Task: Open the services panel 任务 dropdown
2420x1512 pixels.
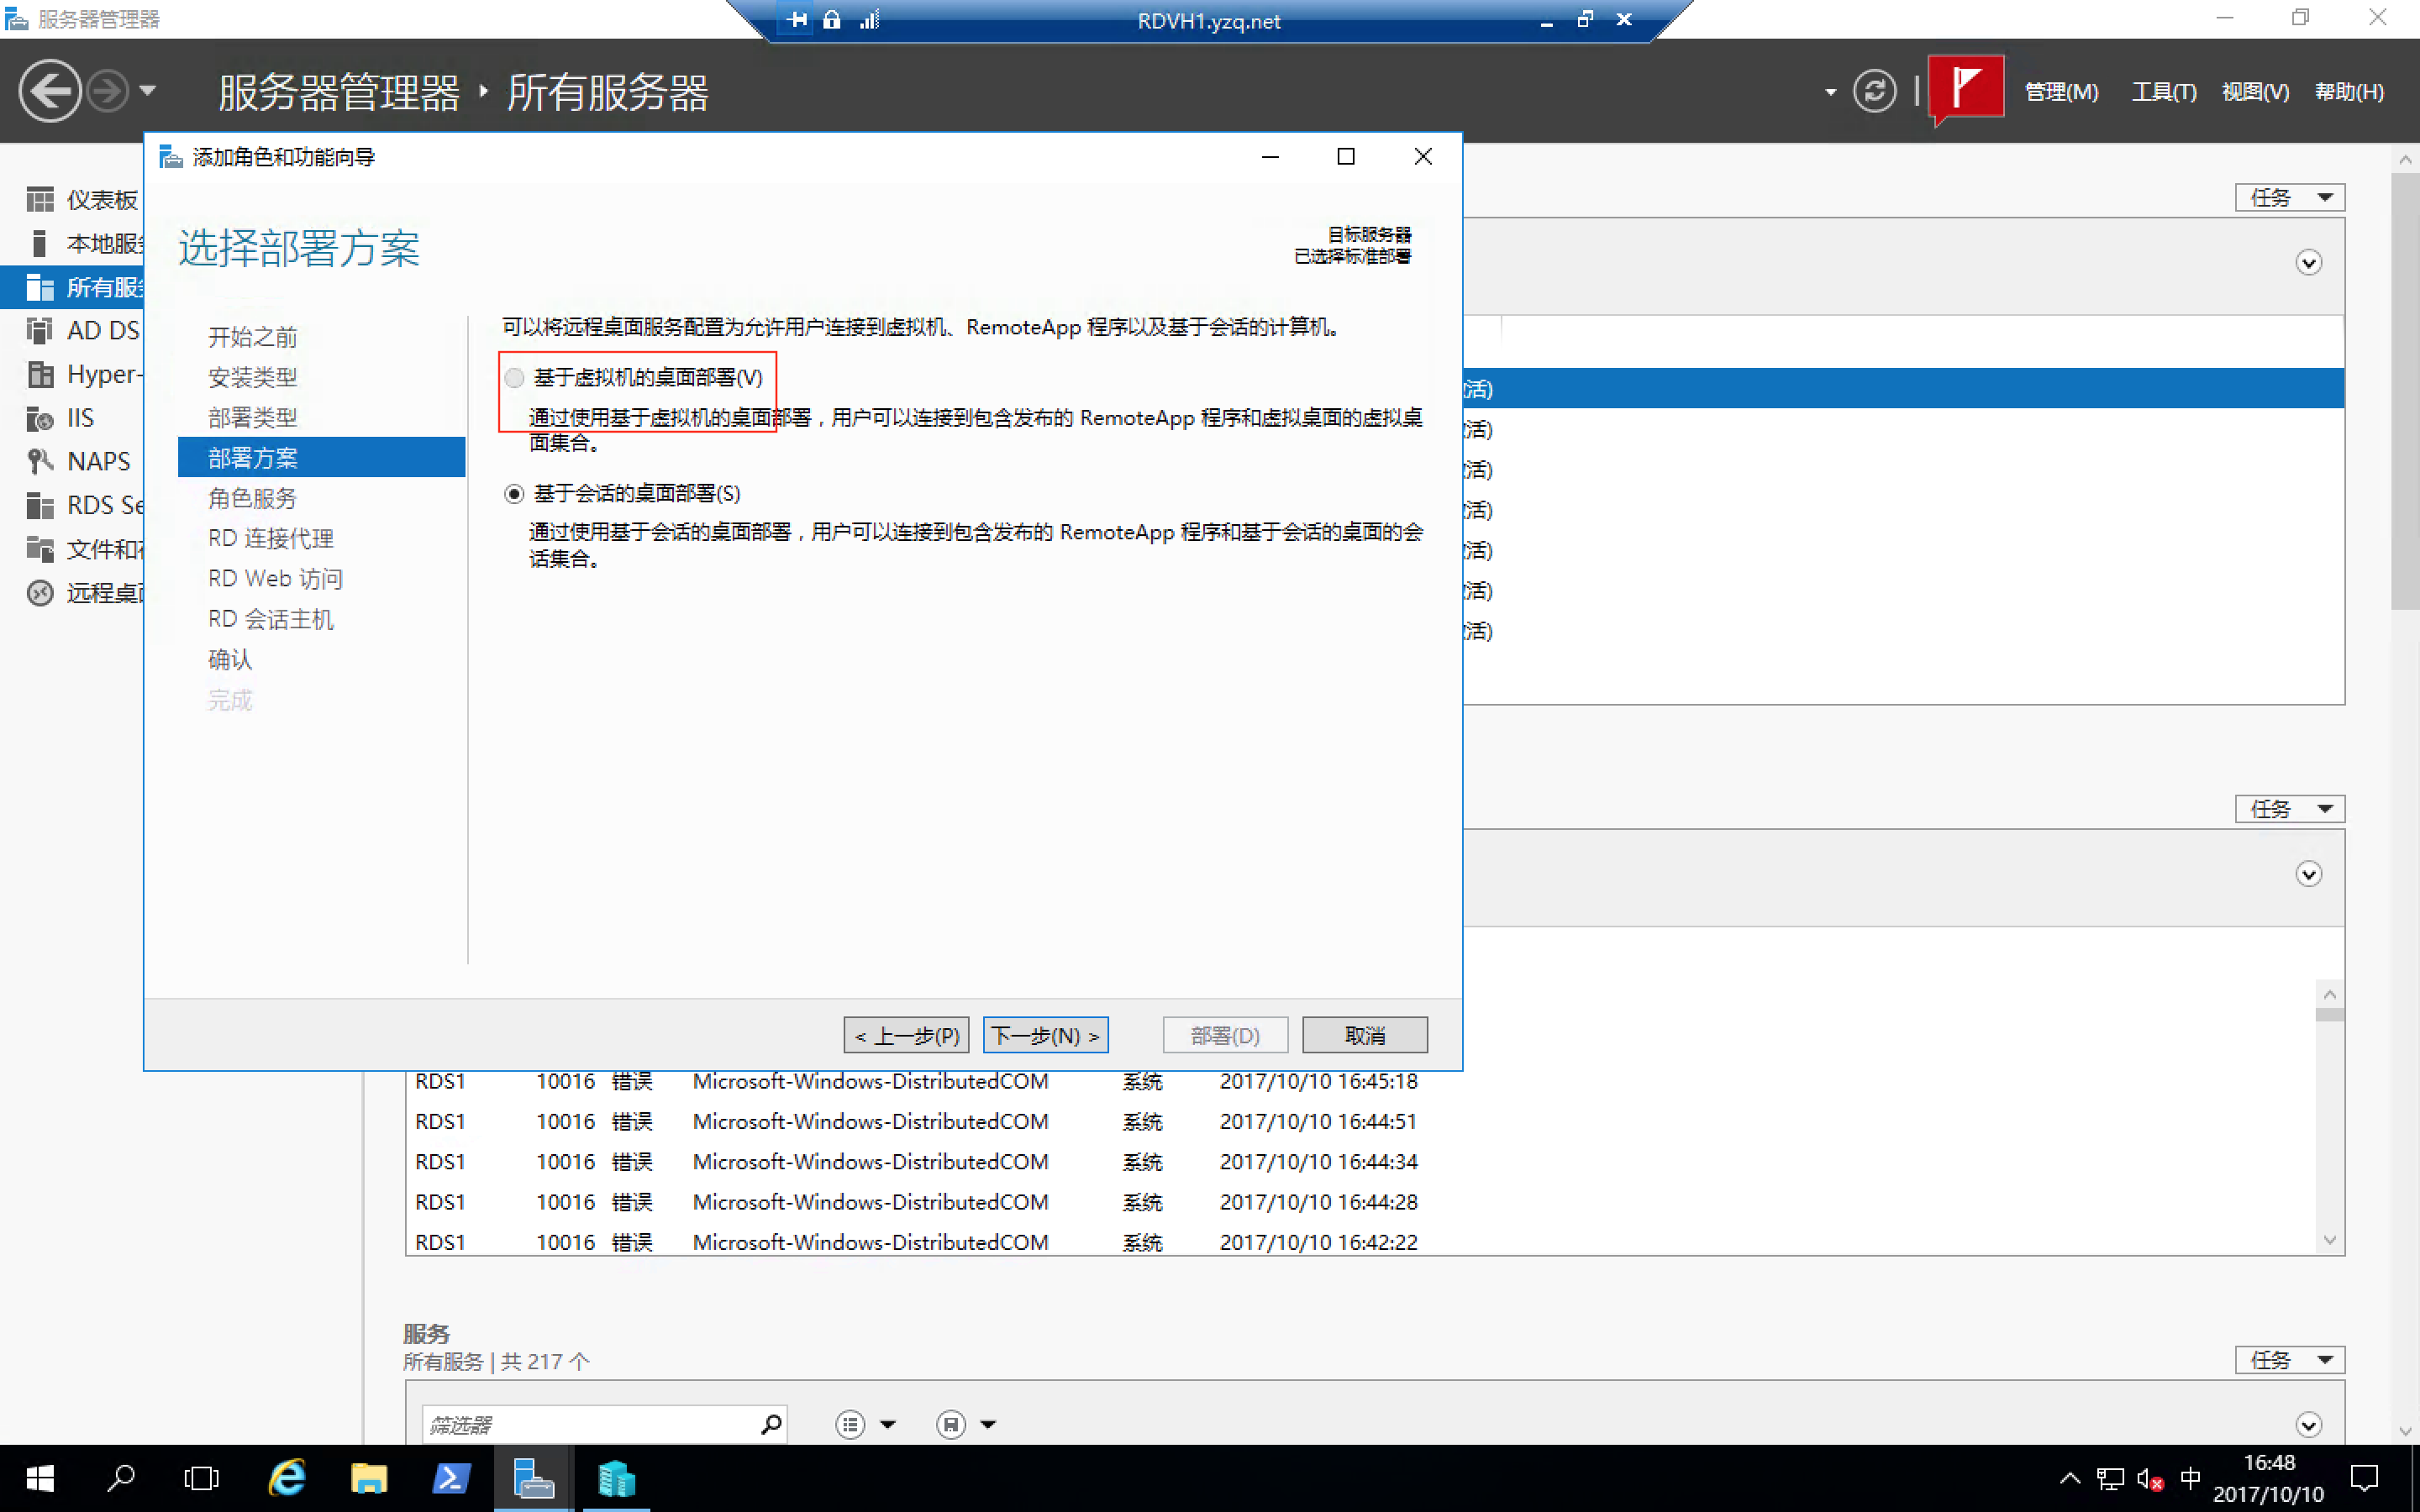Action: 2290,1359
